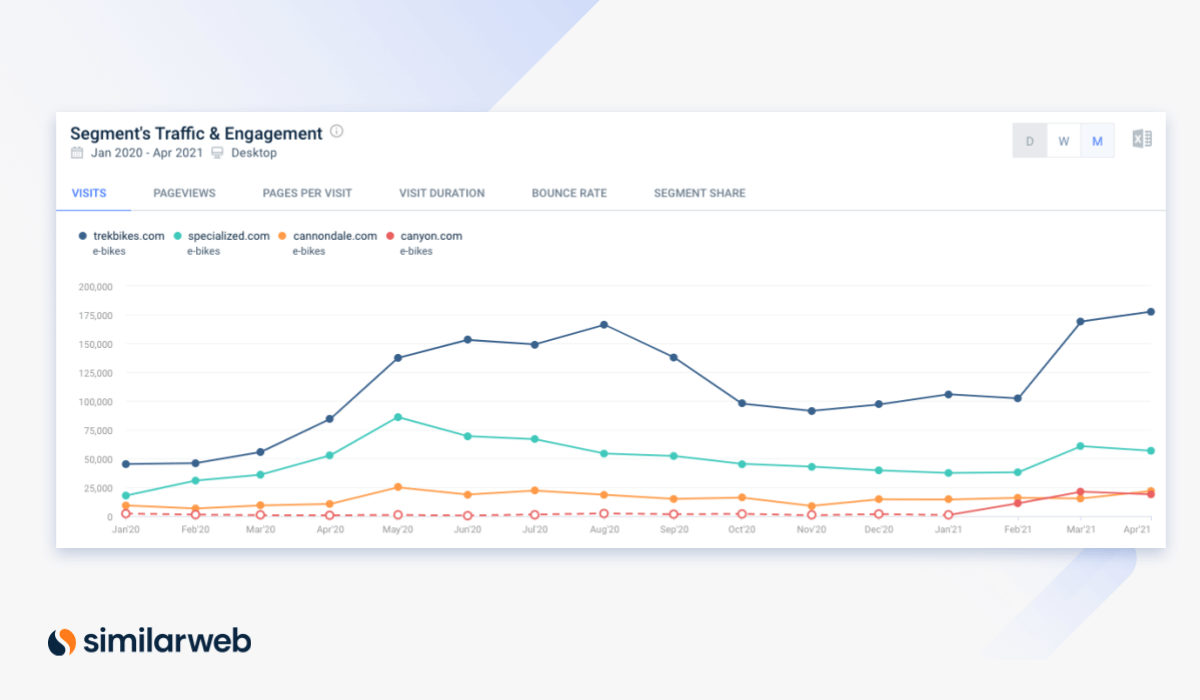
Task: Click the Desktop monitor icon
Action: click(x=217, y=153)
